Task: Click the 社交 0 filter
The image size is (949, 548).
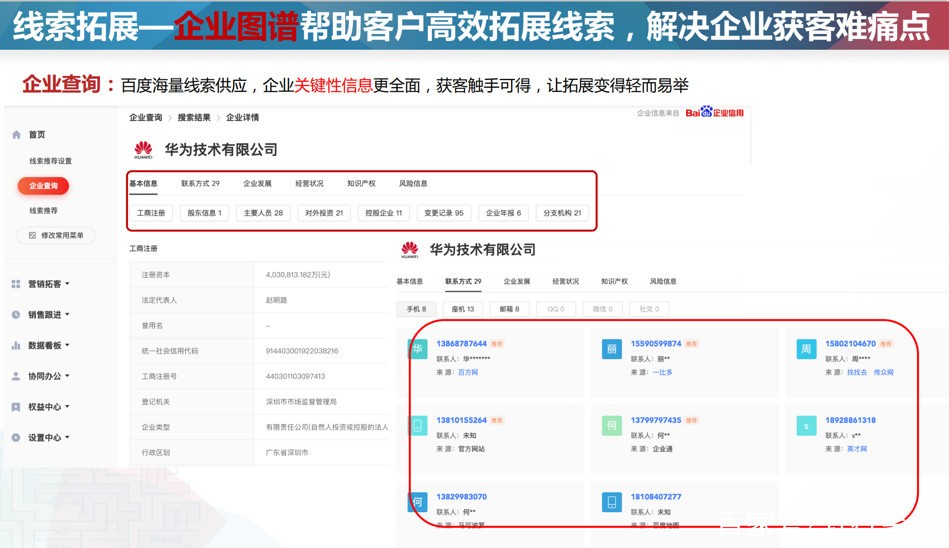Action: click(649, 309)
